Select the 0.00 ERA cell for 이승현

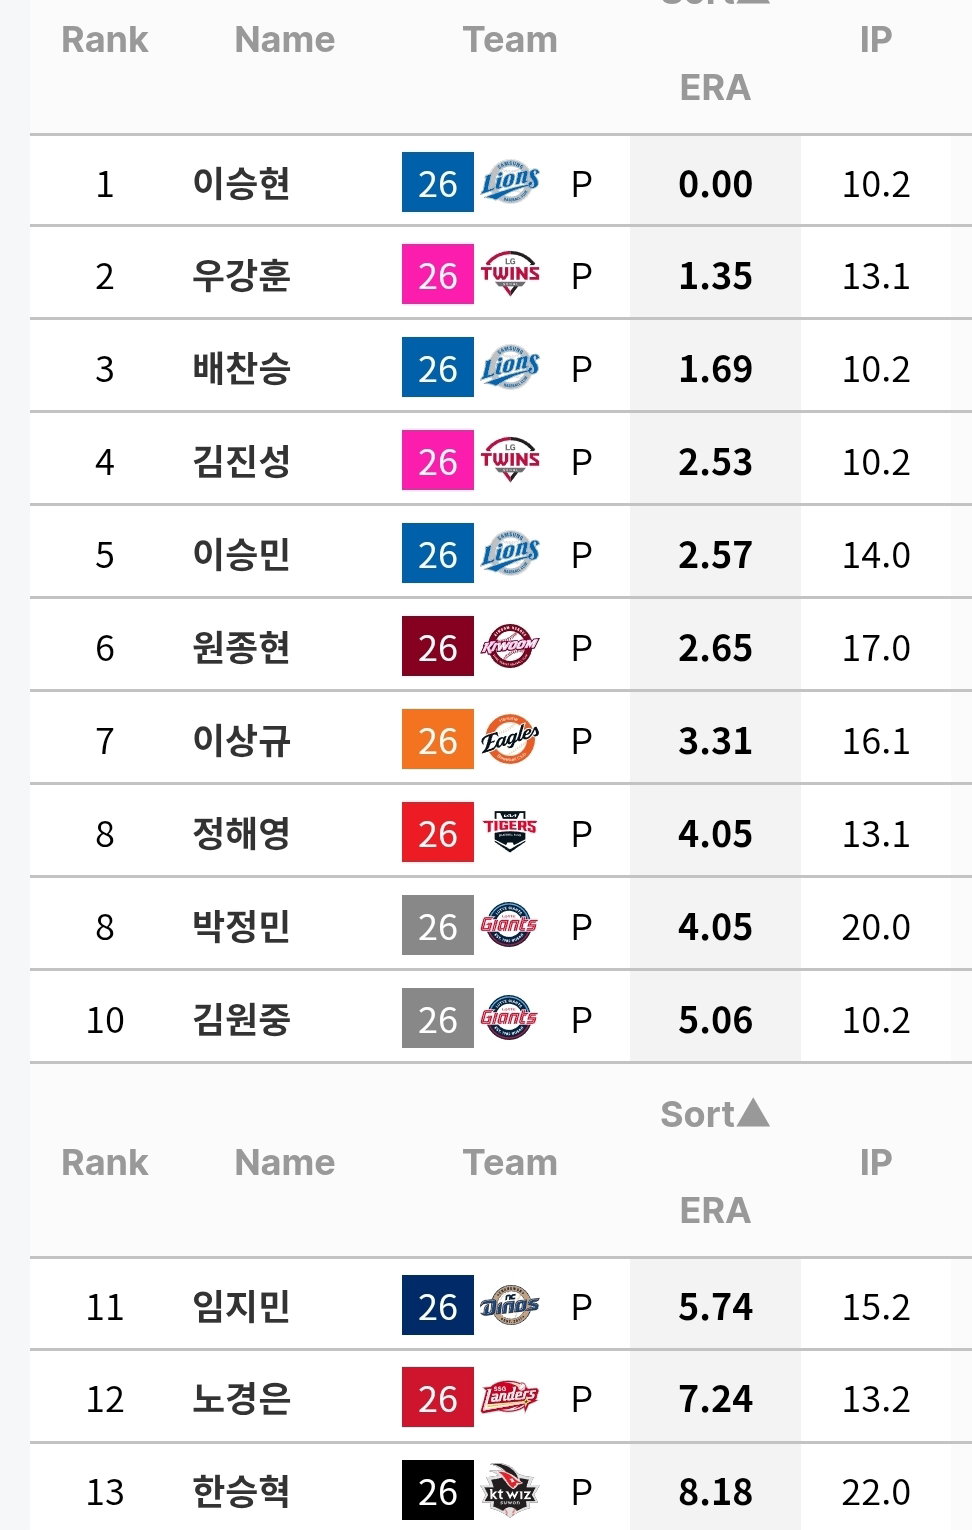[x=715, y=183]
